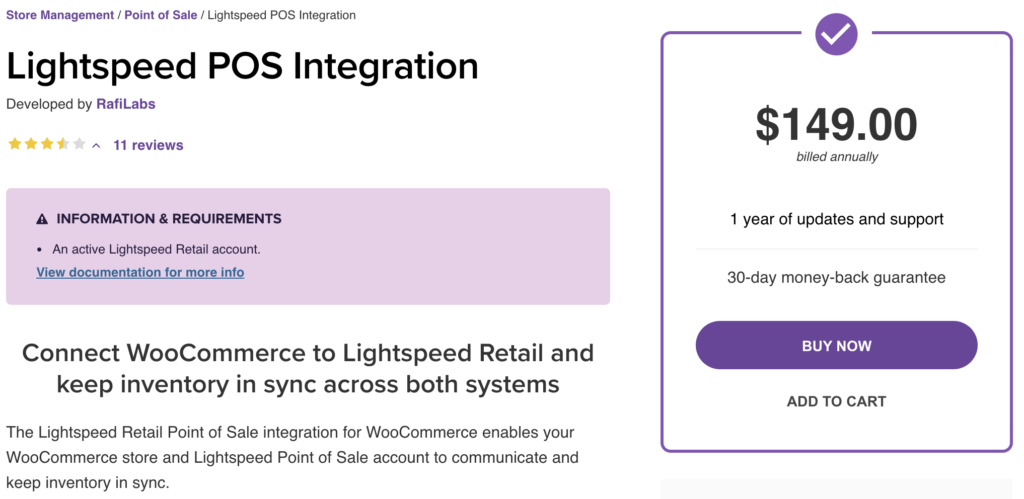
Task: Open the 11 reviews link
Action: 148,145
